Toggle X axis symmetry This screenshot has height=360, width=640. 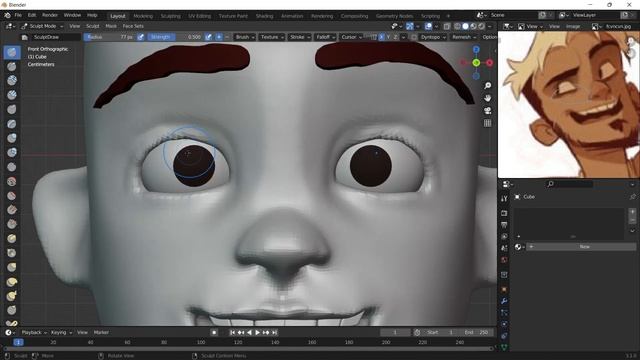pyautogui.click(x=381, y=37)
